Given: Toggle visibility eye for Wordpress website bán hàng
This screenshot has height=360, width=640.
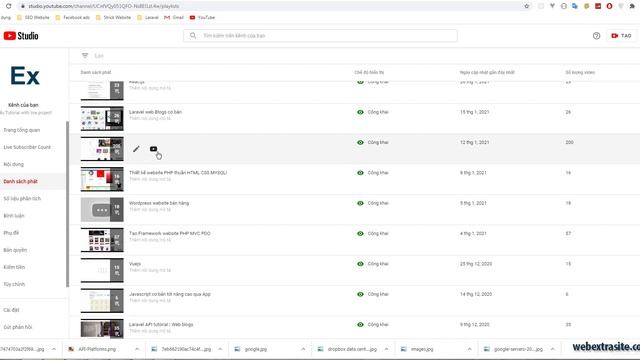Looking at the screenshot, I should click(360, 203).
